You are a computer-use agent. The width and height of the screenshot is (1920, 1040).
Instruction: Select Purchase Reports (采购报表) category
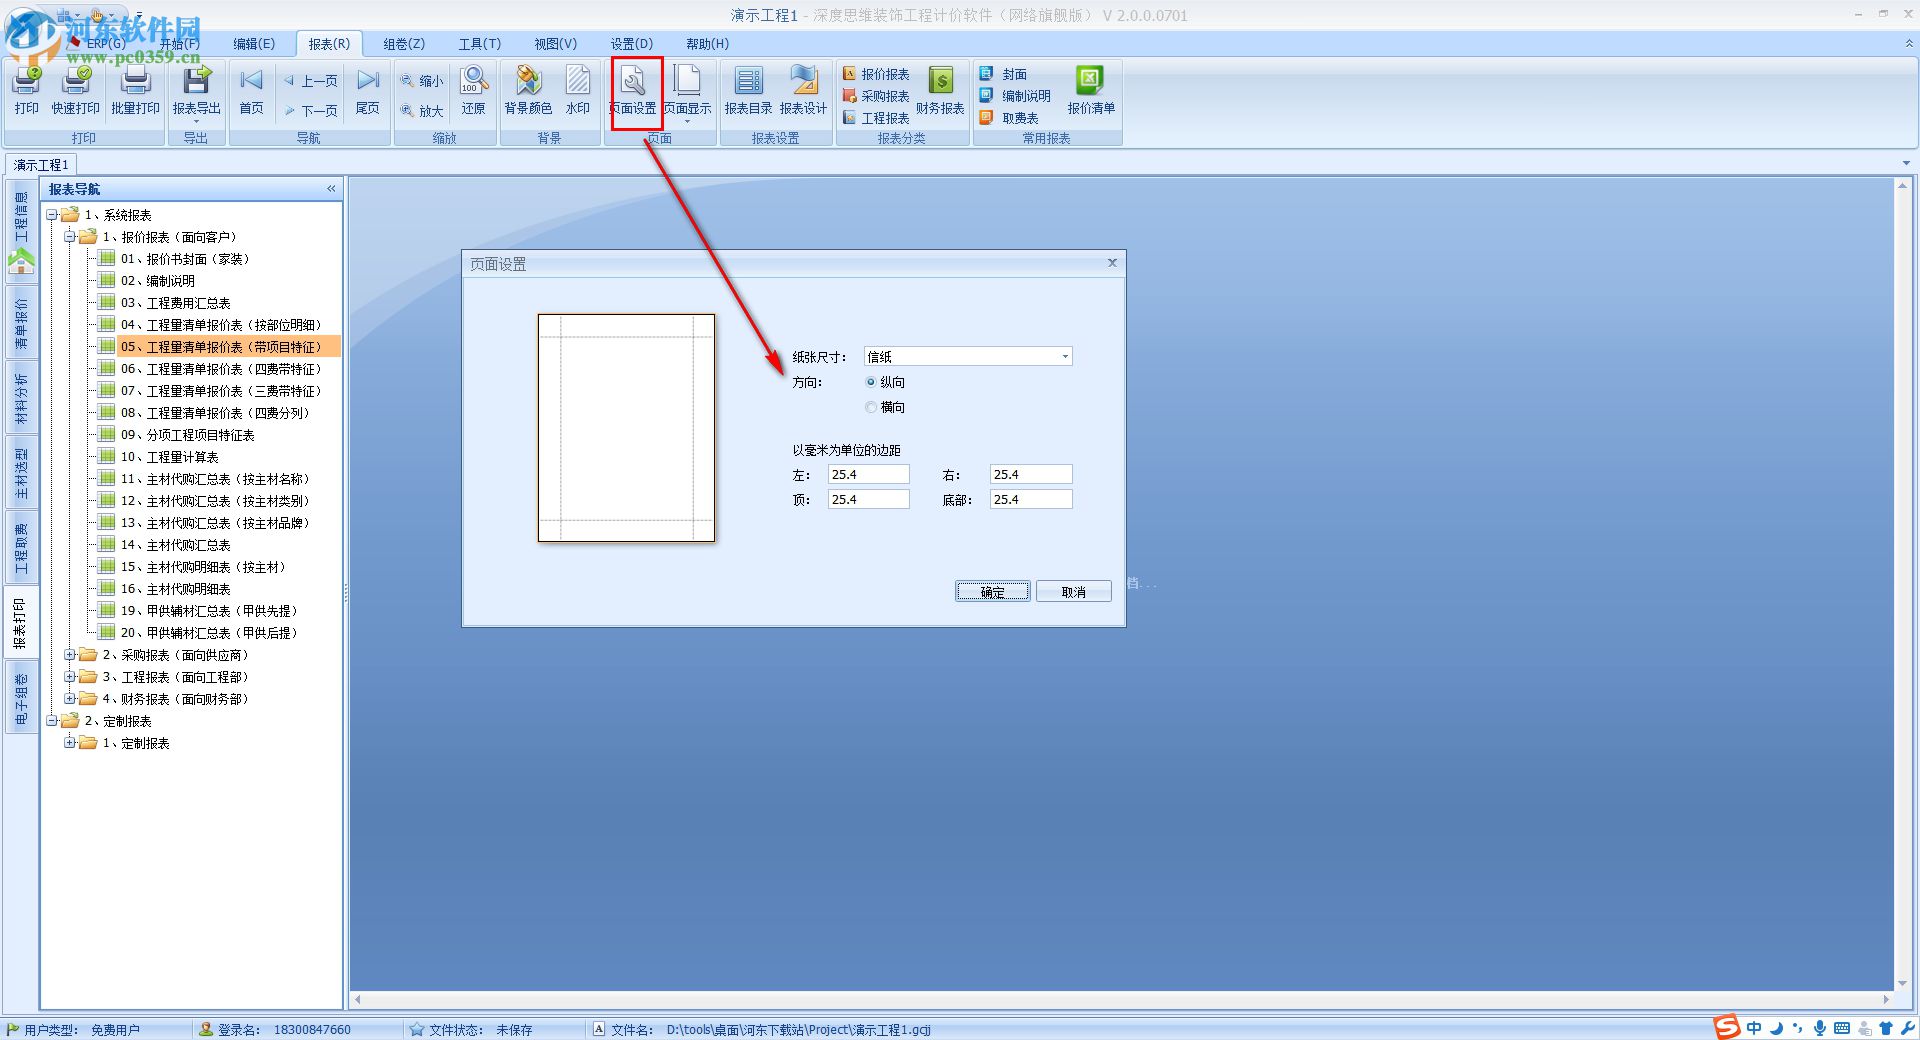(x=876, y=96)
